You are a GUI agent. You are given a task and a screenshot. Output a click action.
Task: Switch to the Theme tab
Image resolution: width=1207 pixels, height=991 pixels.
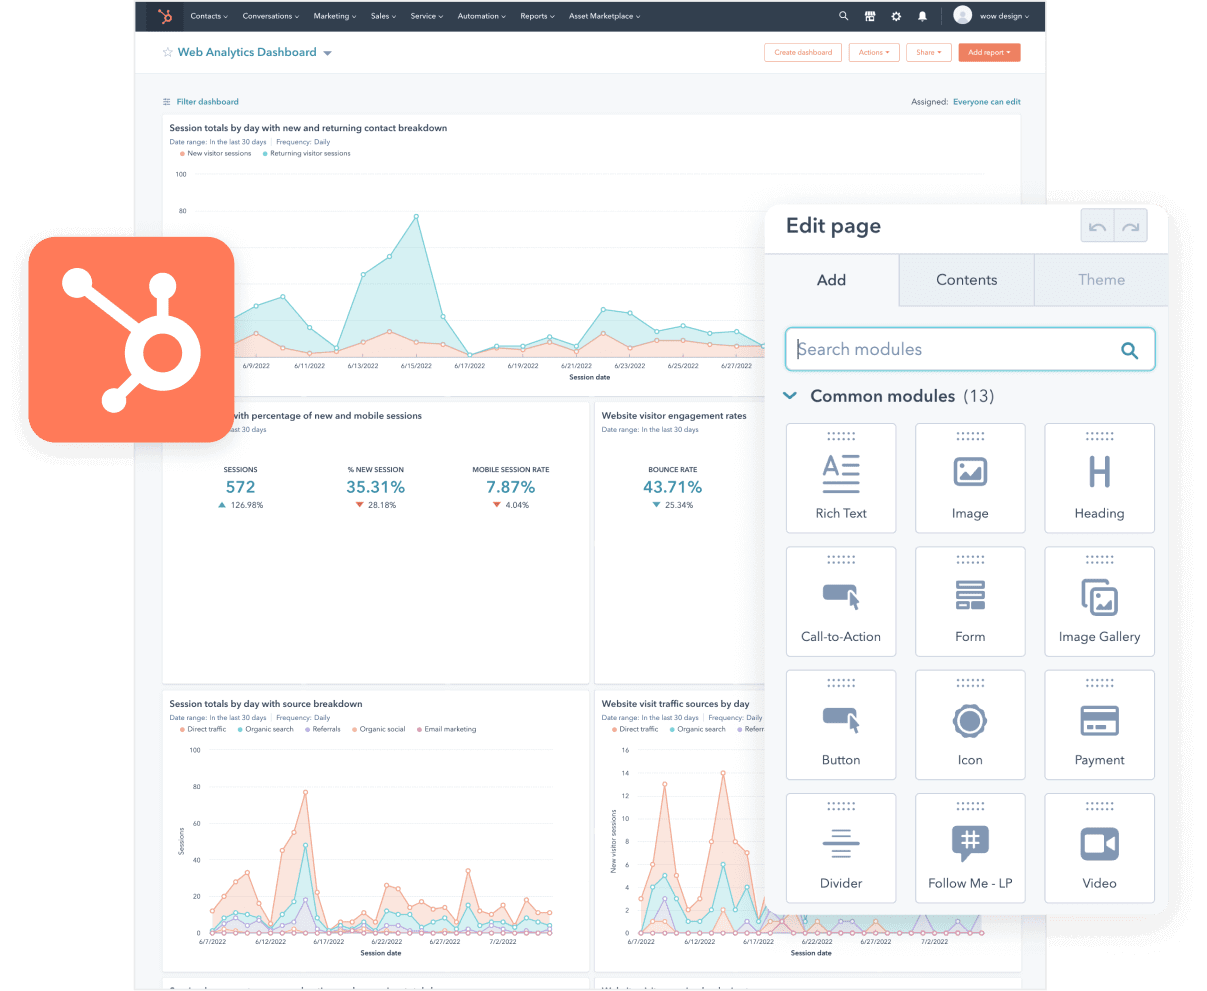[1101, 280]
